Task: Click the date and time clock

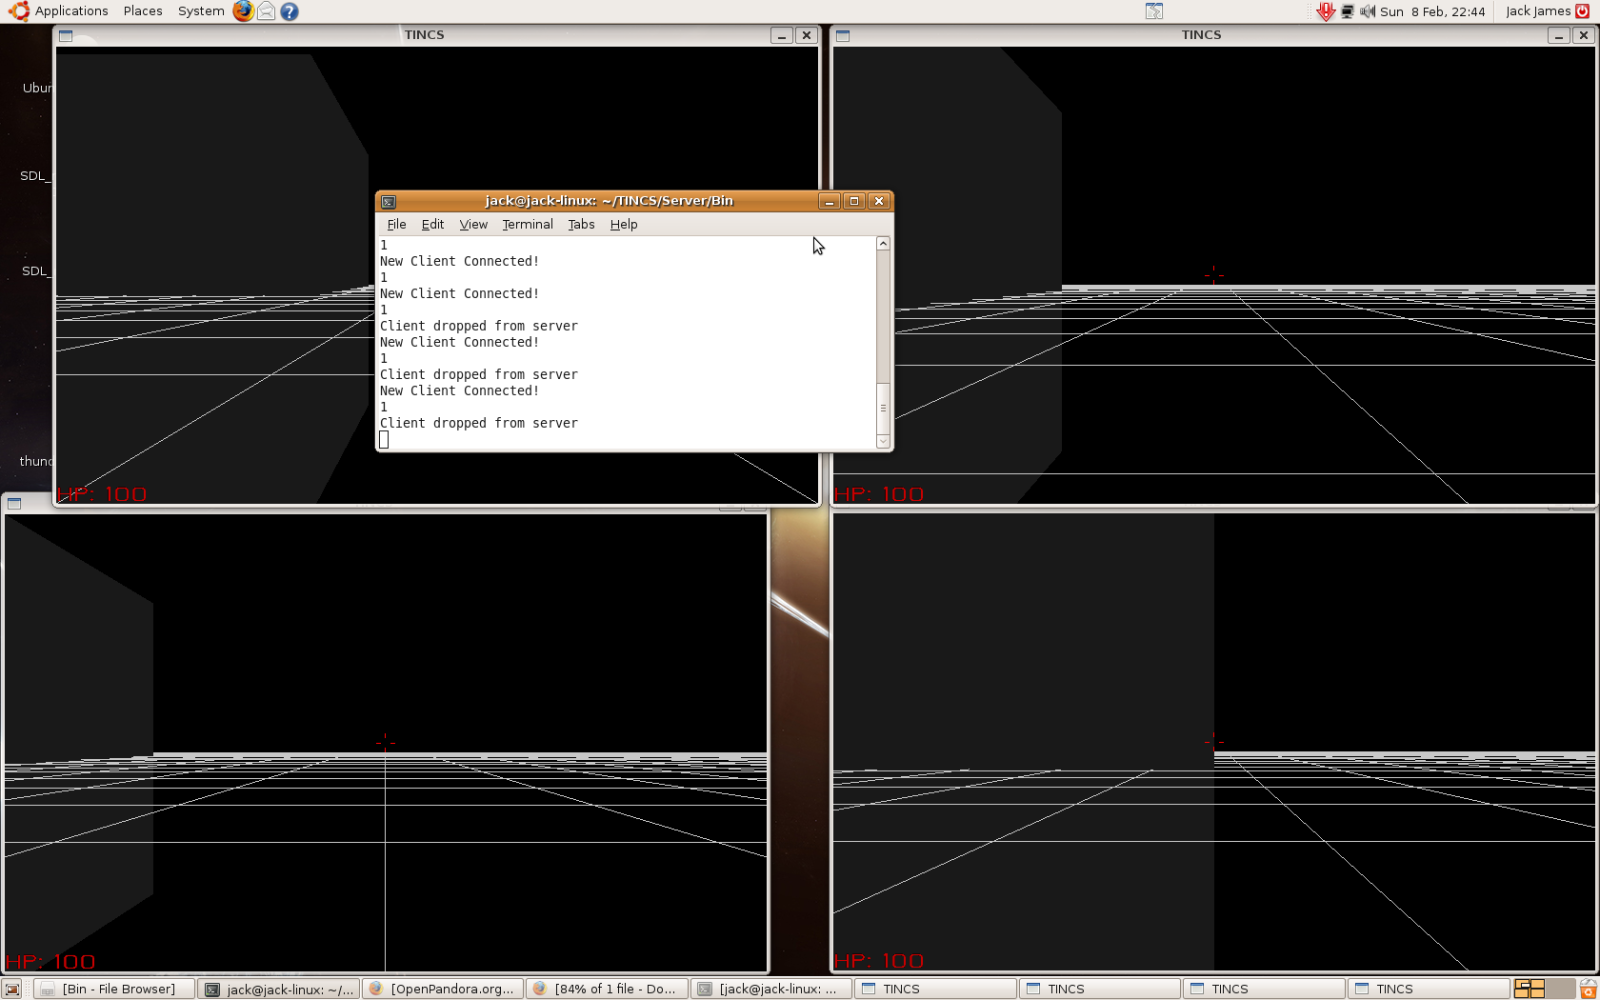Action: (x=1432, y=11)
